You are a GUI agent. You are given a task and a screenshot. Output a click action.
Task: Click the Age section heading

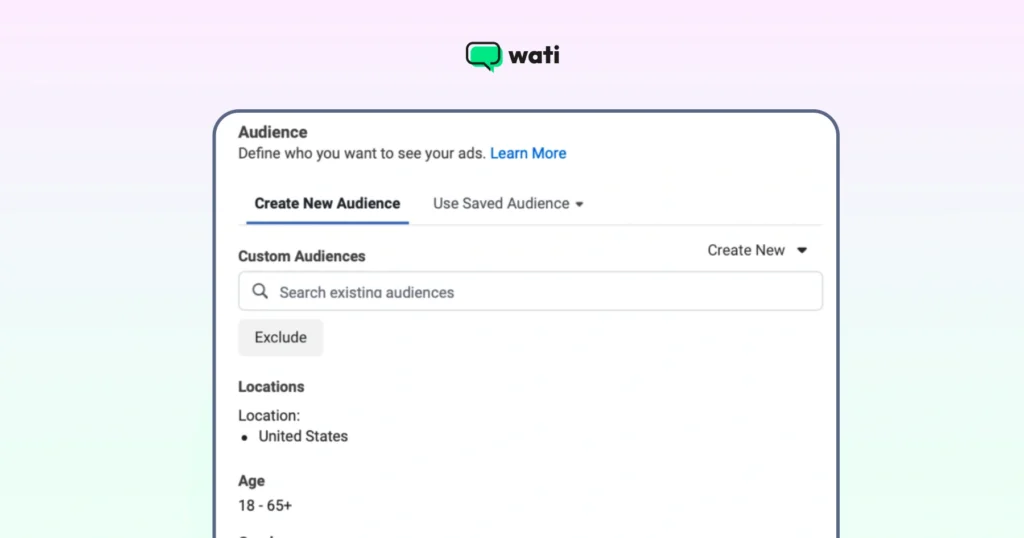(x=251, y=480)
